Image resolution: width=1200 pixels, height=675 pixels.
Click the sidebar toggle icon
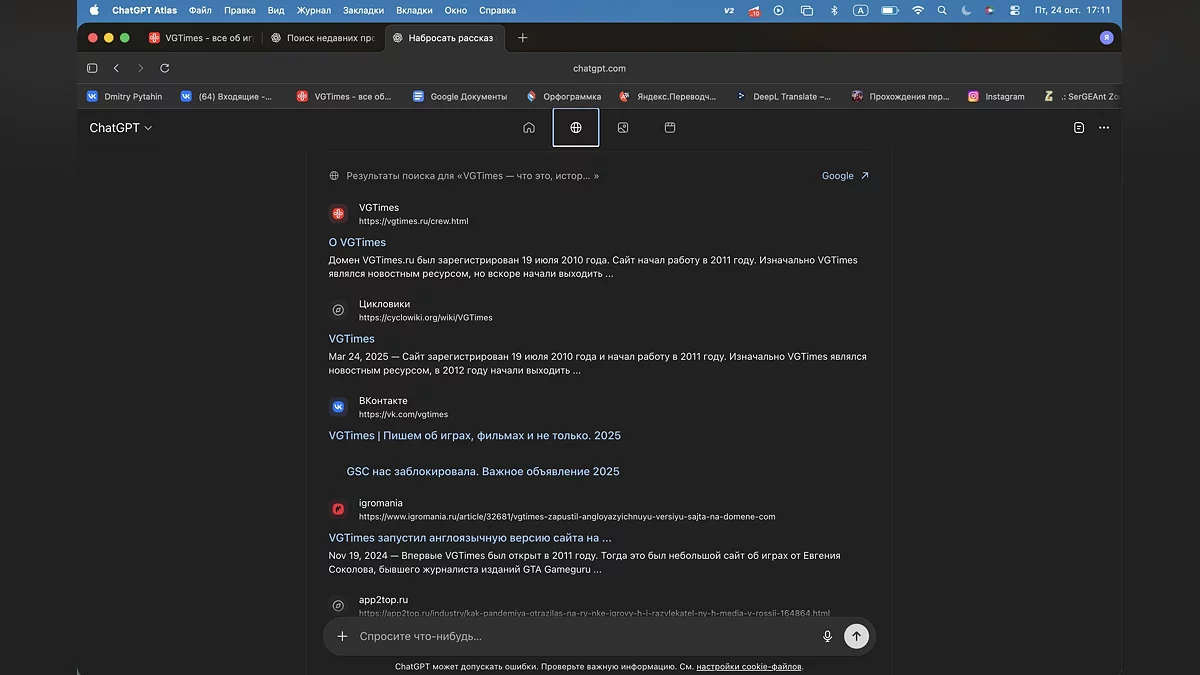coord(92,68)
